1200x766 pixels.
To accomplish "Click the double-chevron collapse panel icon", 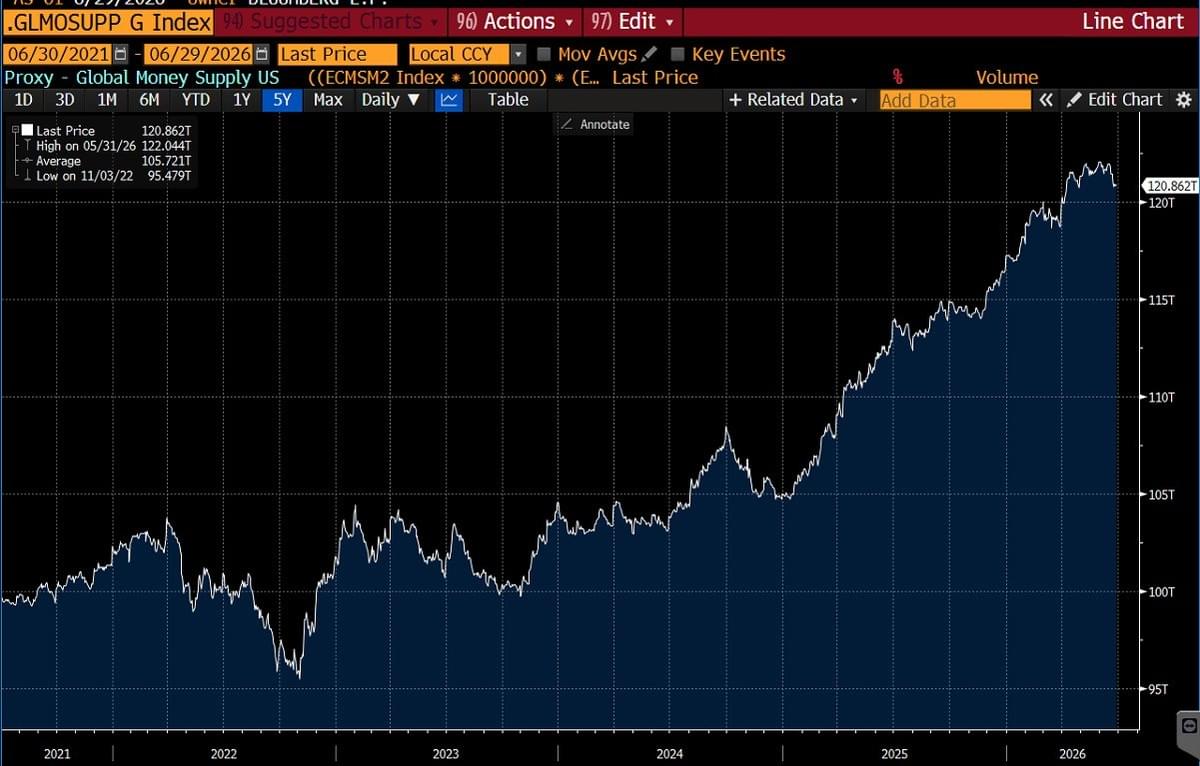I will [1046, 100].
